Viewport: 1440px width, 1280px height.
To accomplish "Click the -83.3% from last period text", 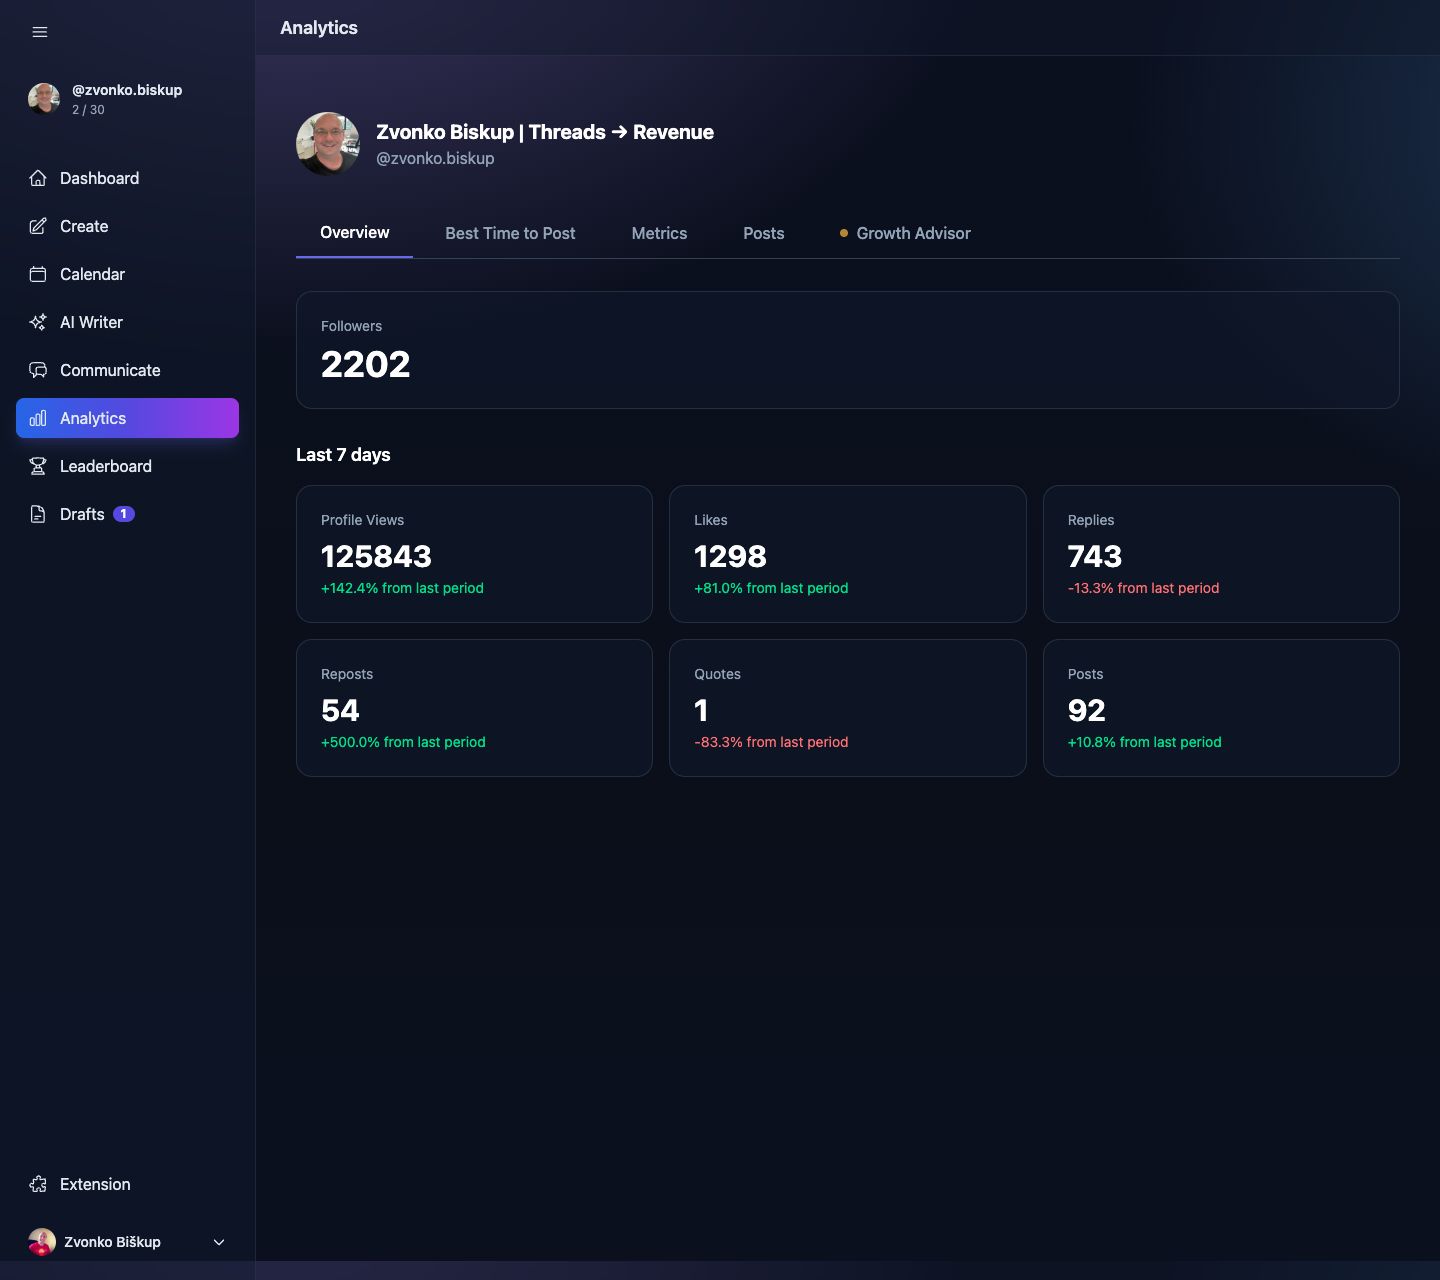I will (771, 742).
